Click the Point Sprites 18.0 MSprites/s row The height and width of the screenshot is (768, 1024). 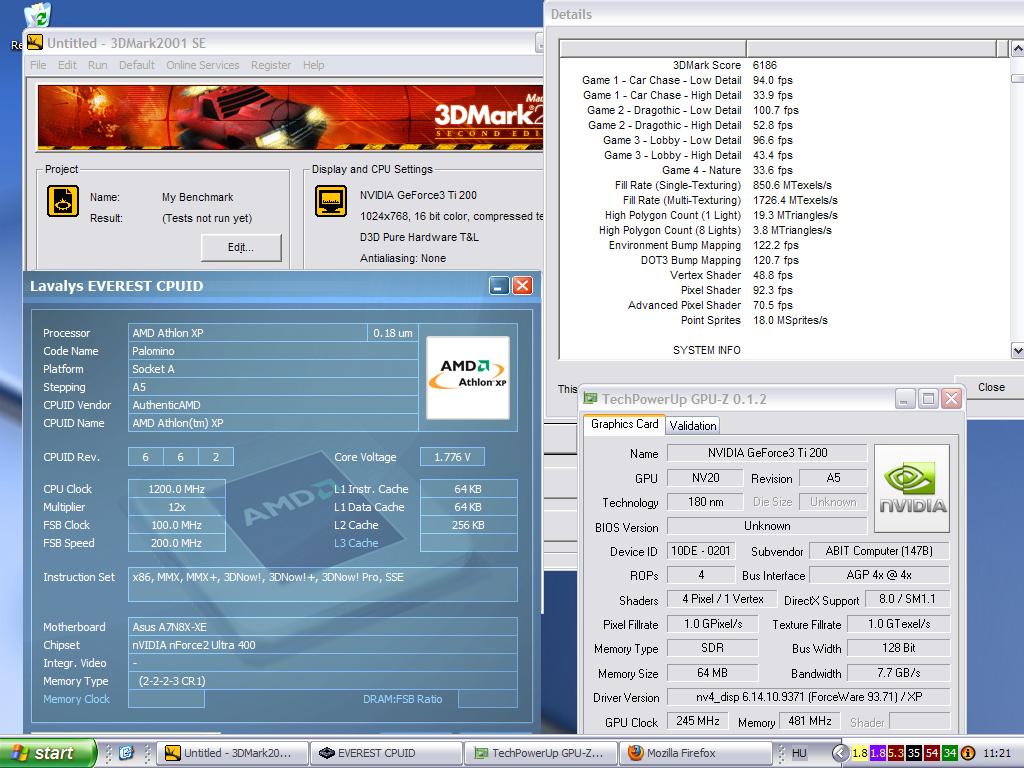point(754,321)
